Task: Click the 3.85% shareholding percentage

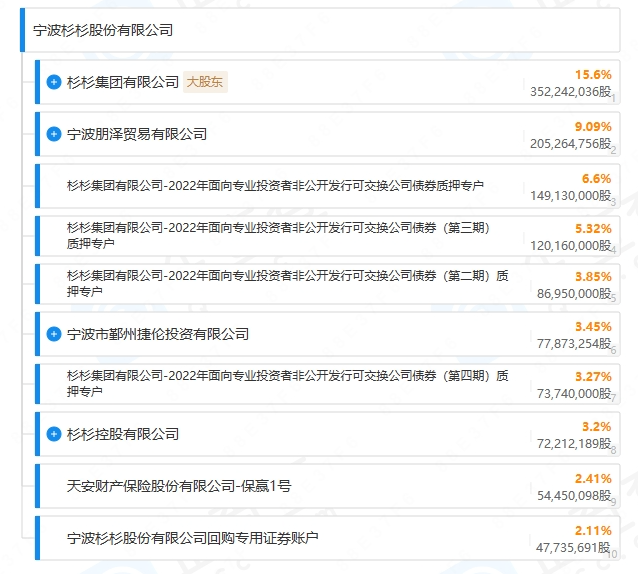Action: point(593,277)
